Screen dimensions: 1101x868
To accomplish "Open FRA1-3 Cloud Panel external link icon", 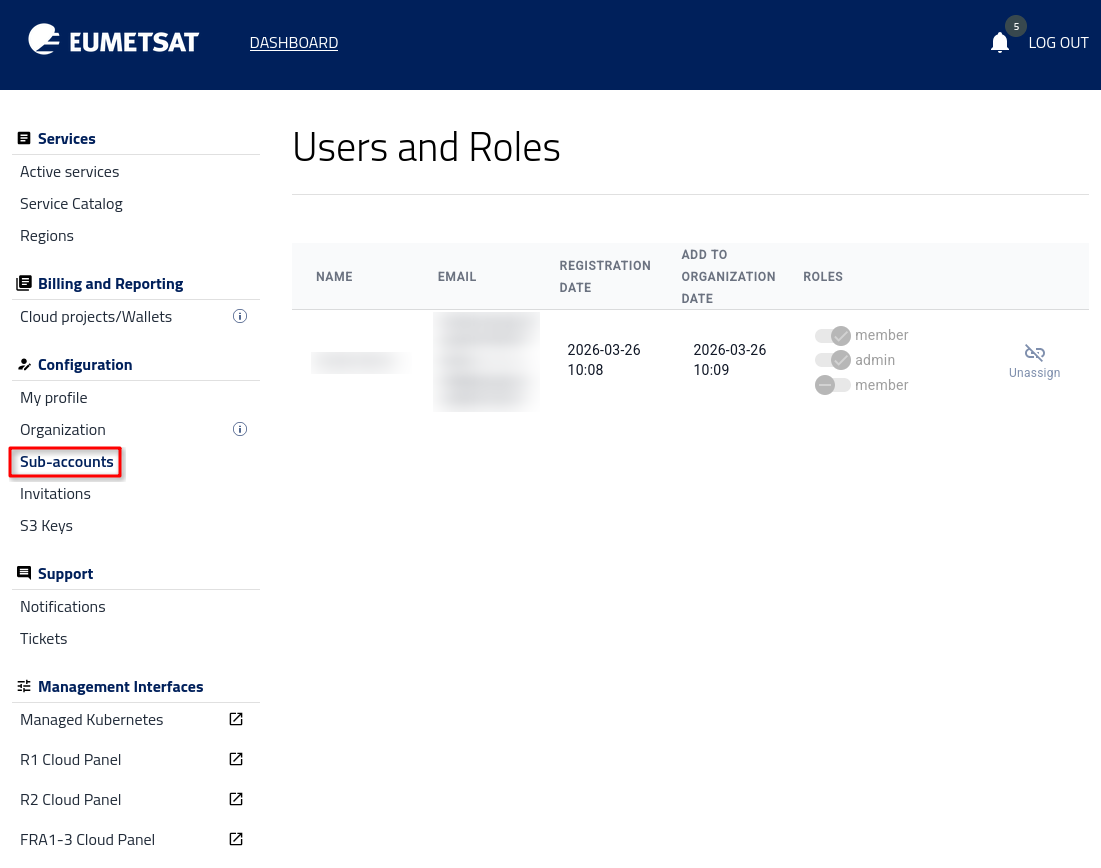I will pos(236,839).
